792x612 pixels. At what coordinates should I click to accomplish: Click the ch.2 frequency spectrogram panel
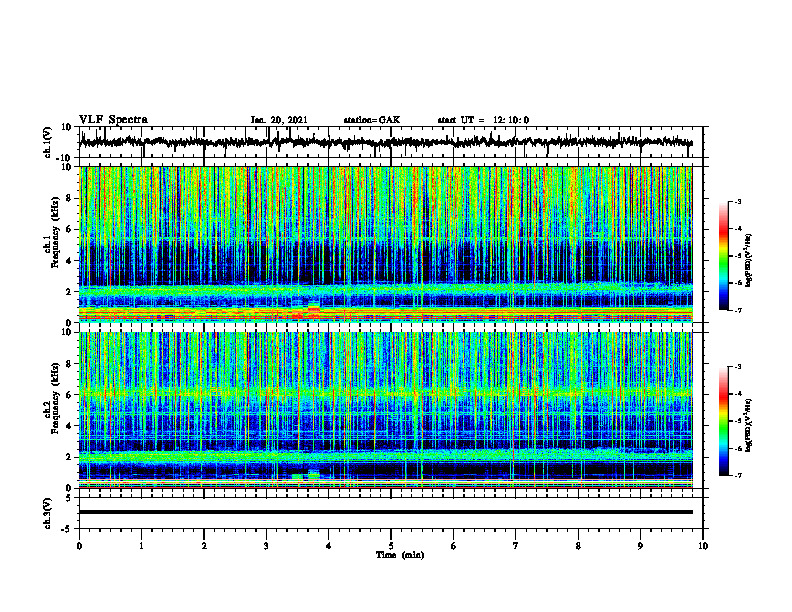385,410
